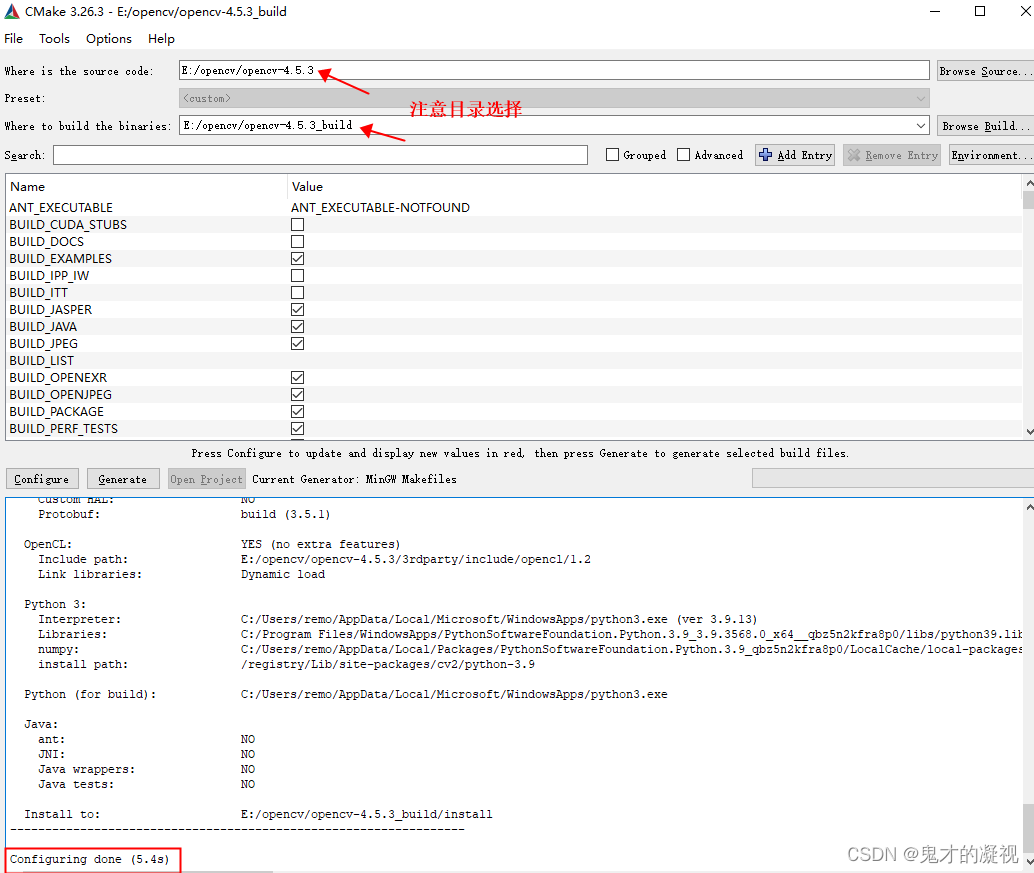Check the BUILD_DOCS option

point(297,241)
